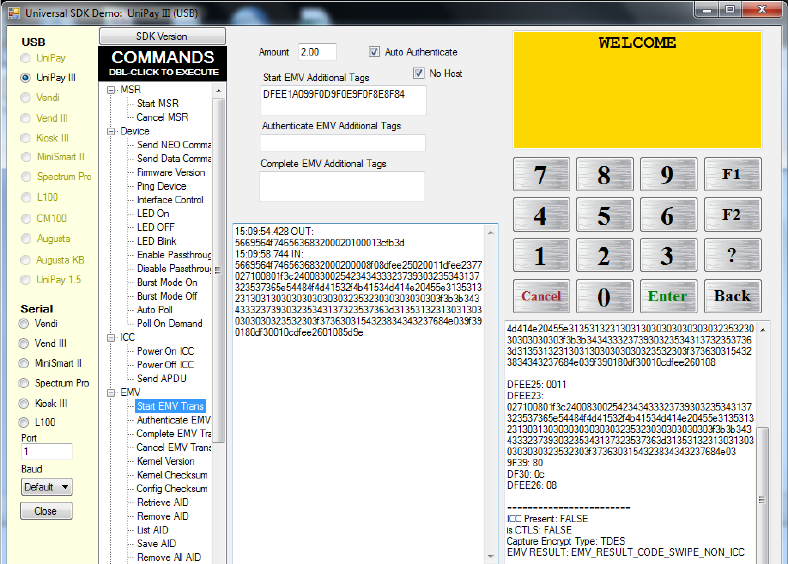Select Burst Mode On command
This screenshot has width=788, height=564.
click(167, 283)
